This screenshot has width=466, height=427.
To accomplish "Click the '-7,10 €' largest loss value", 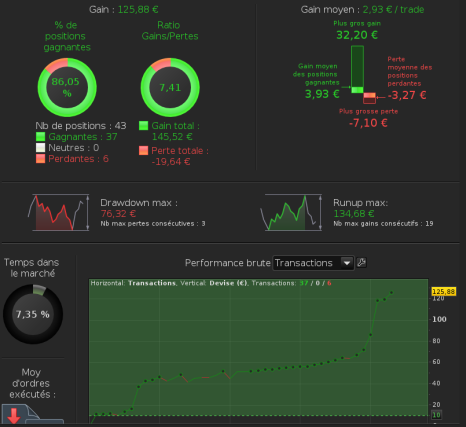I will pyautogui.click(x=368, y=123).
